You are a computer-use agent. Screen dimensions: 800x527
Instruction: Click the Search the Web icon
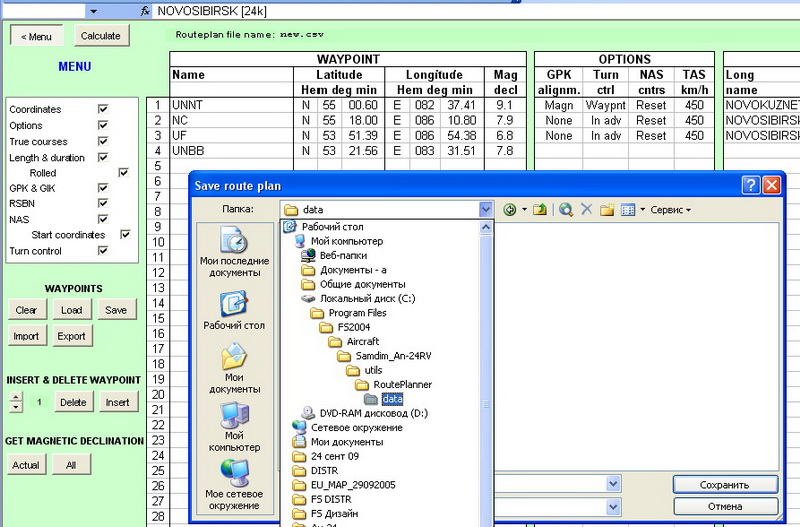tap(566, 210)
